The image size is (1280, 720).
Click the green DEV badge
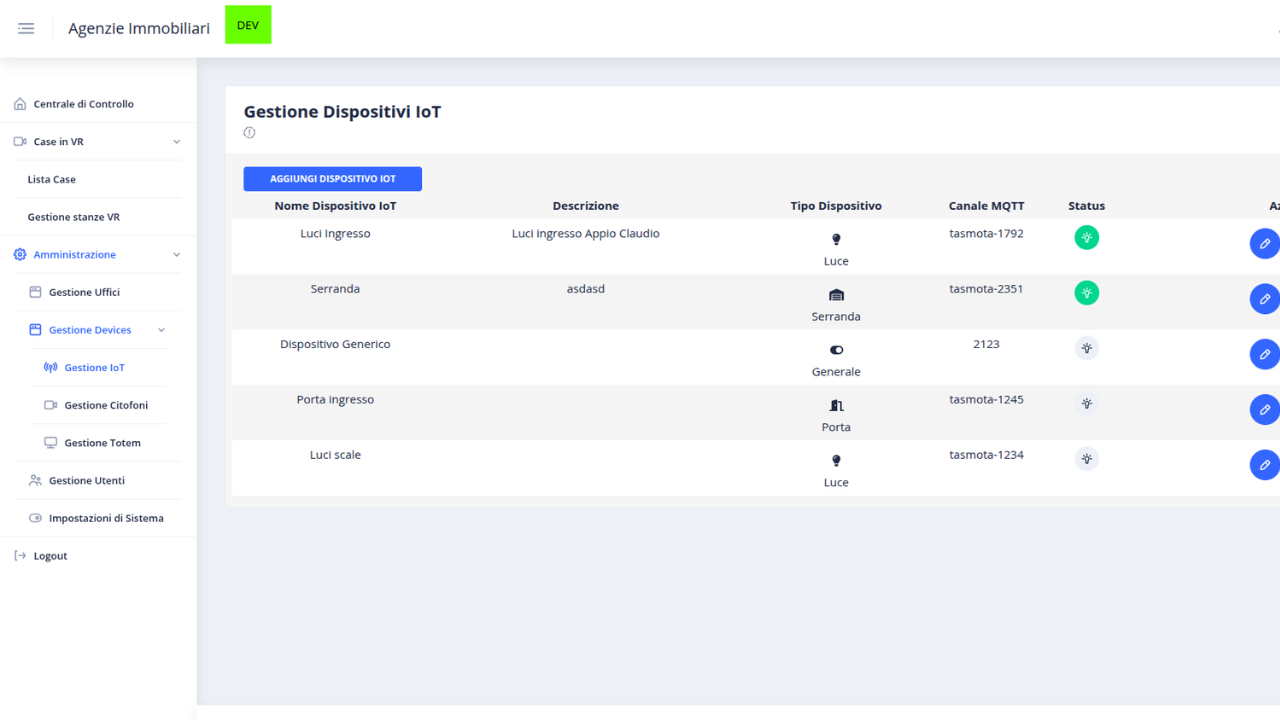[x=248, y=25]
